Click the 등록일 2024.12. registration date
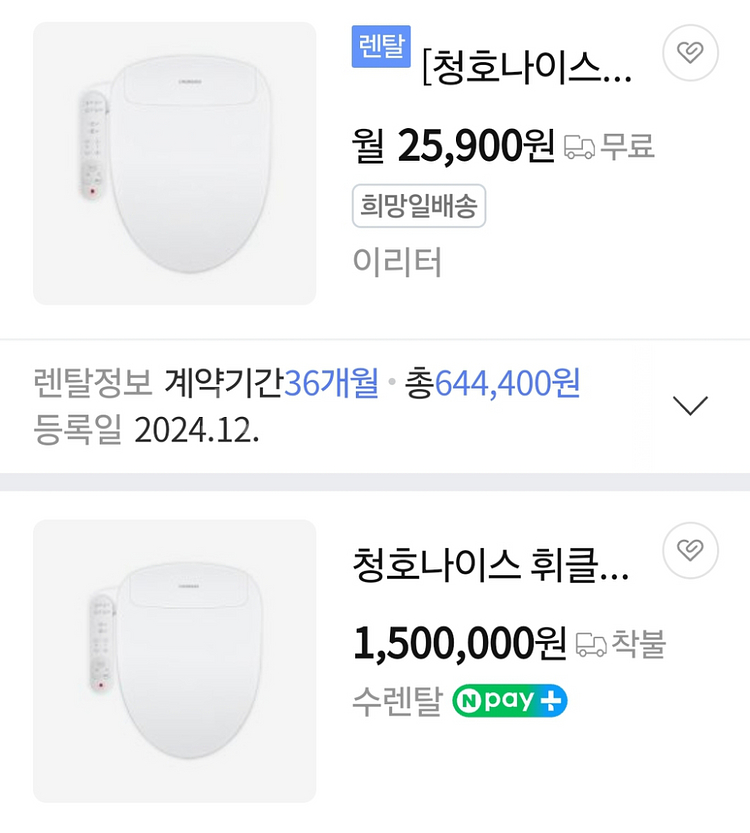 coord(146,429)
